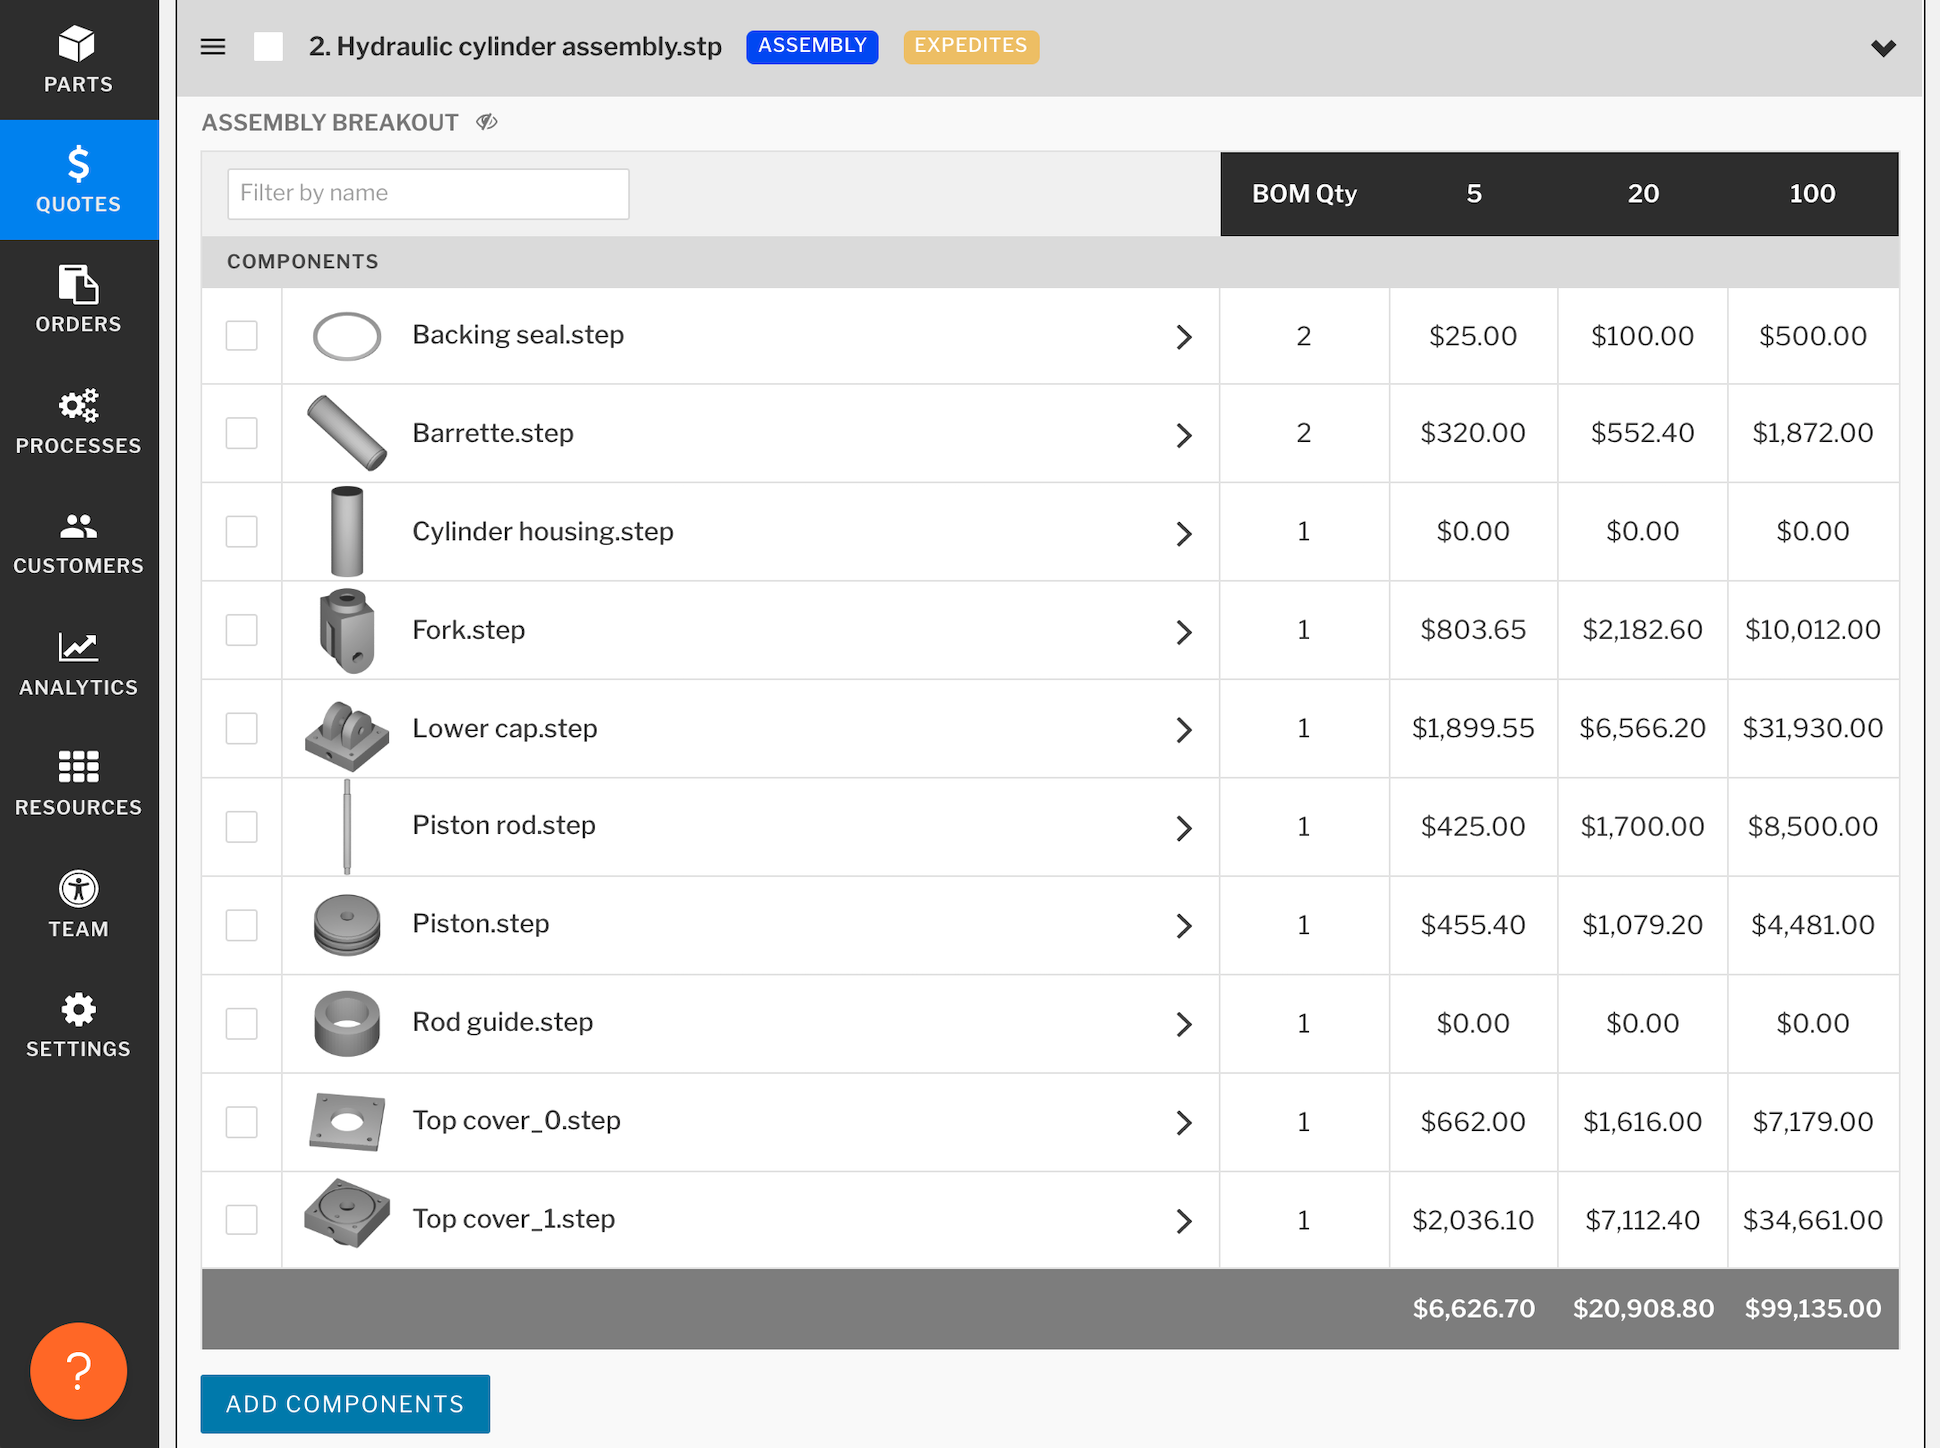Open the Orders section
The width and height of the screenshot is (1940, 1448).
78,300
